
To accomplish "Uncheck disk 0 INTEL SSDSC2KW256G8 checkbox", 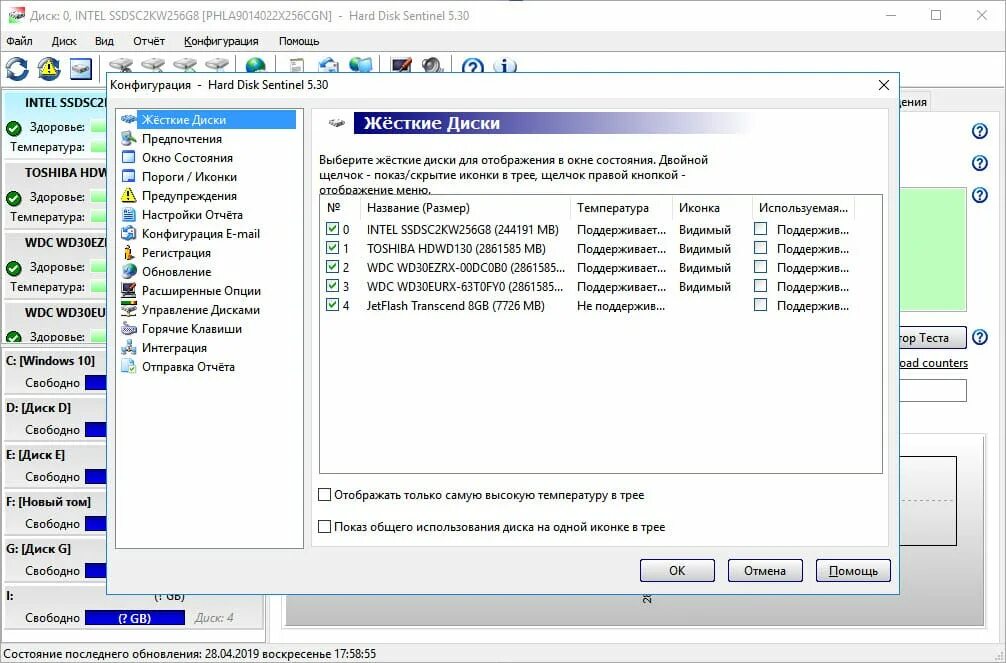I will coord(332,228).
